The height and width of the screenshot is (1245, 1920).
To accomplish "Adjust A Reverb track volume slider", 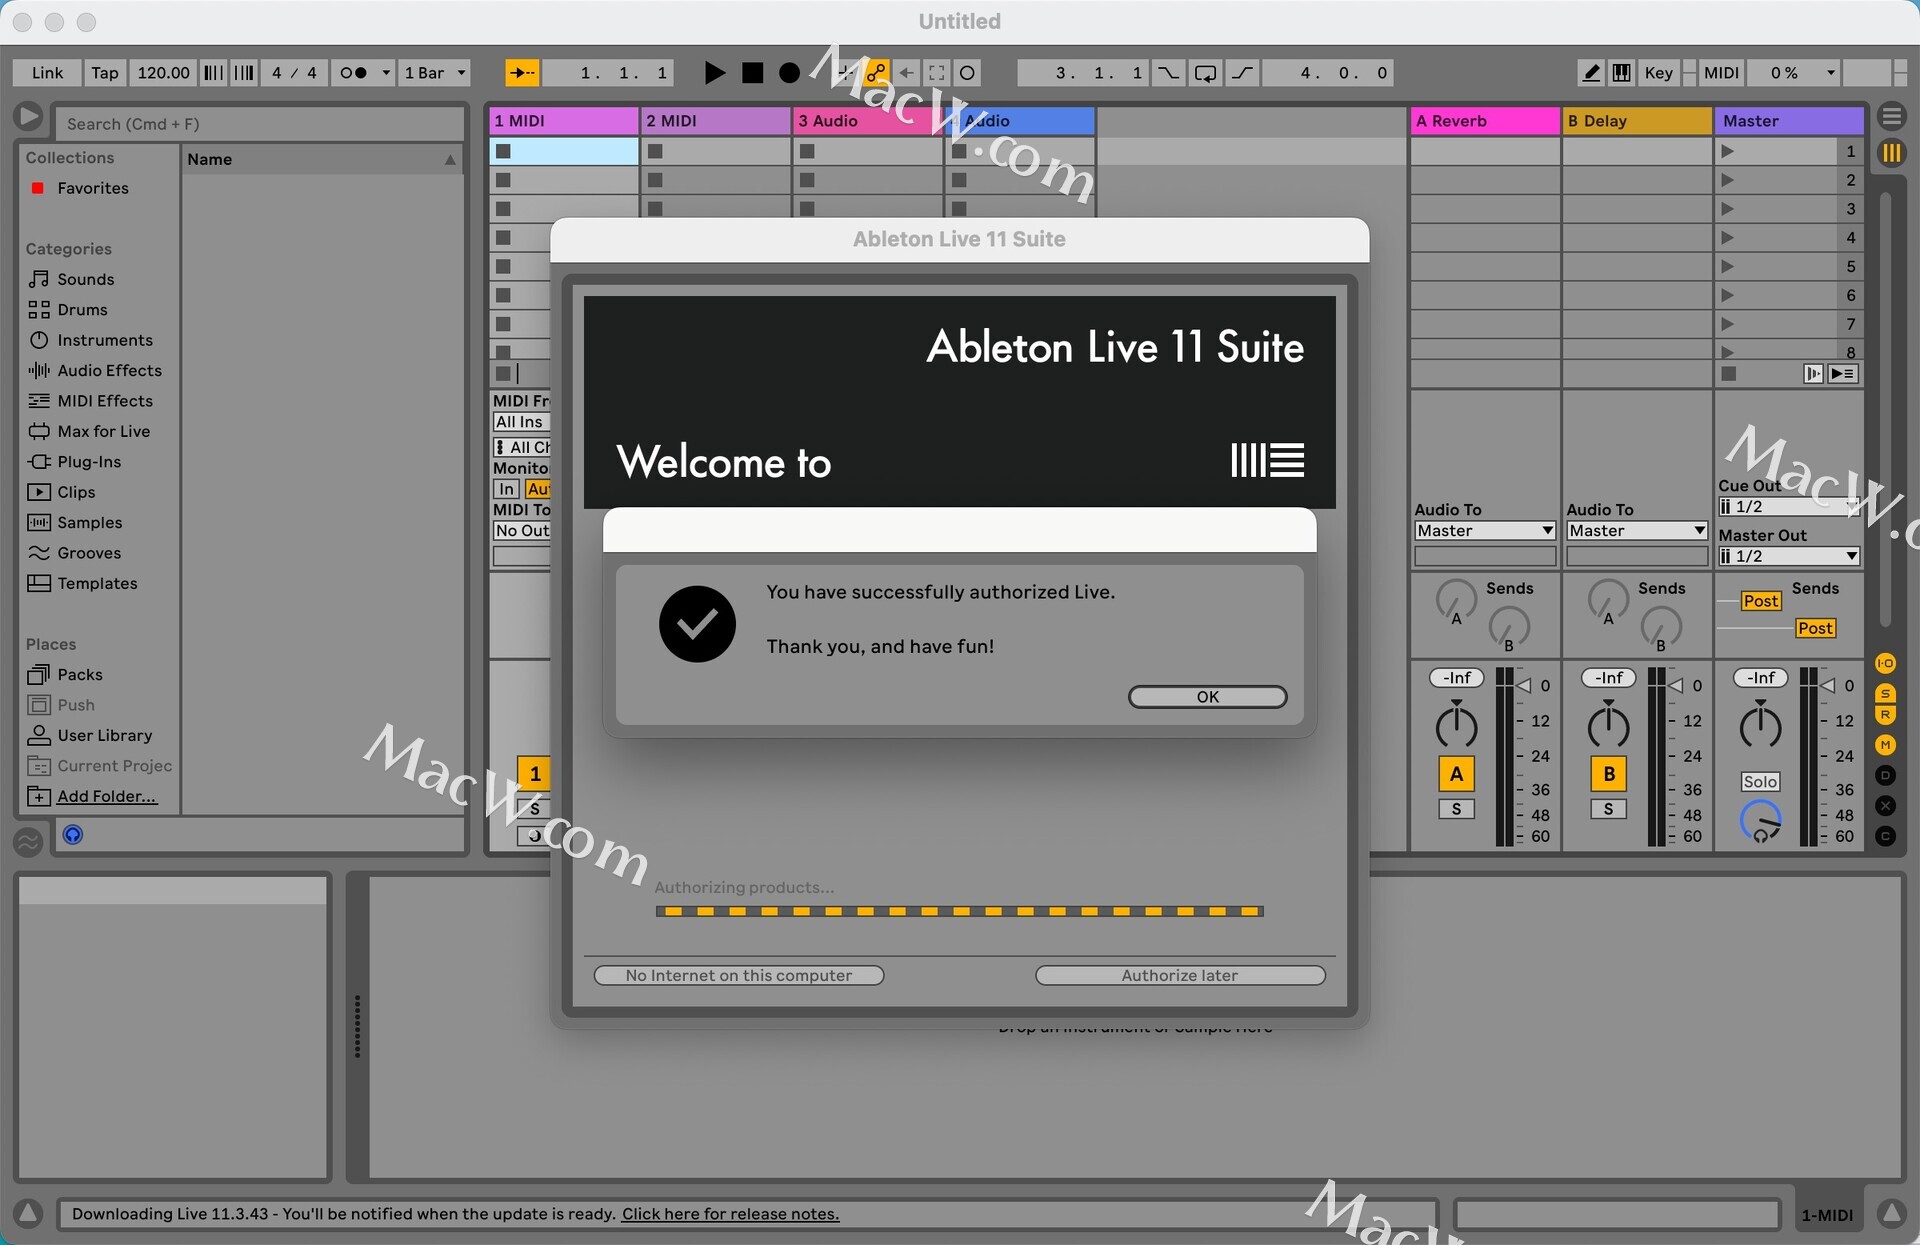I will tap(1524, 686).
